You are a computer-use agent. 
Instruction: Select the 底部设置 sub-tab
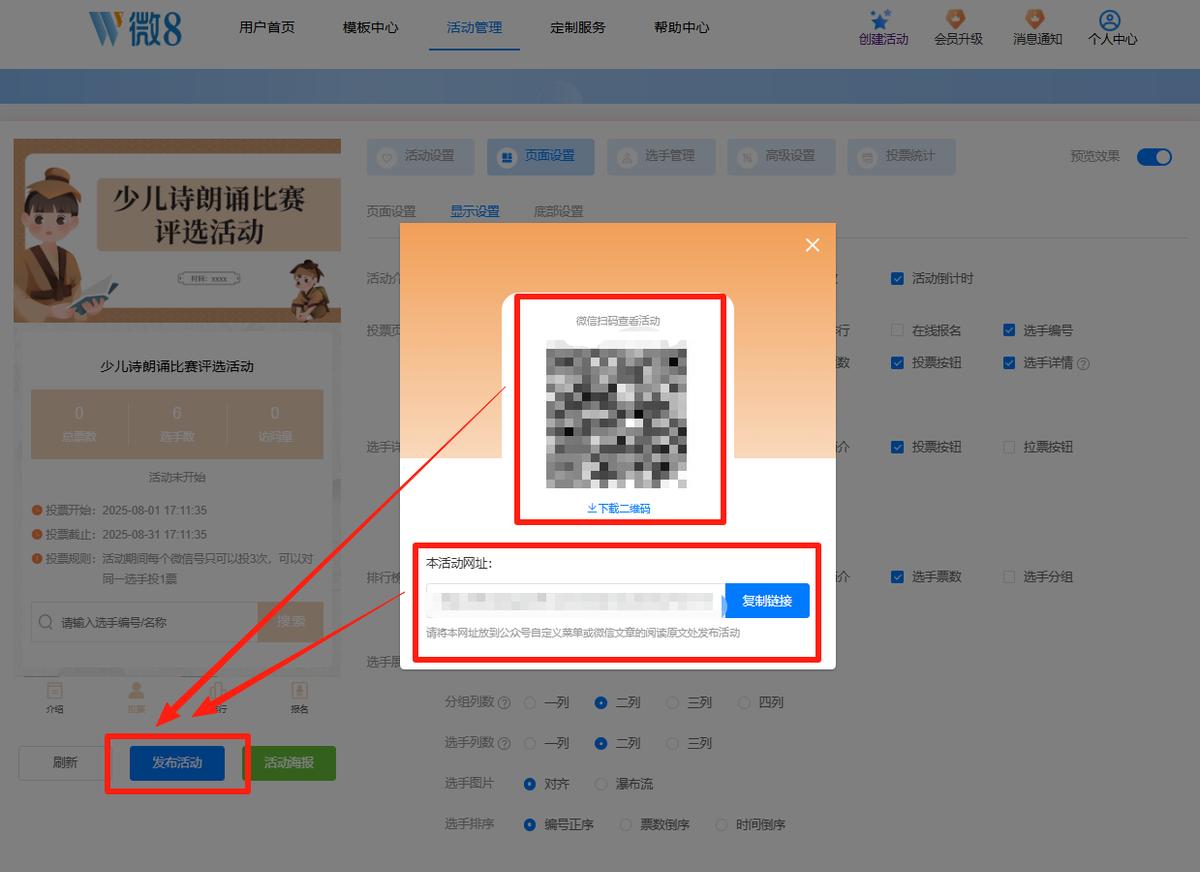tap(559, 212)
